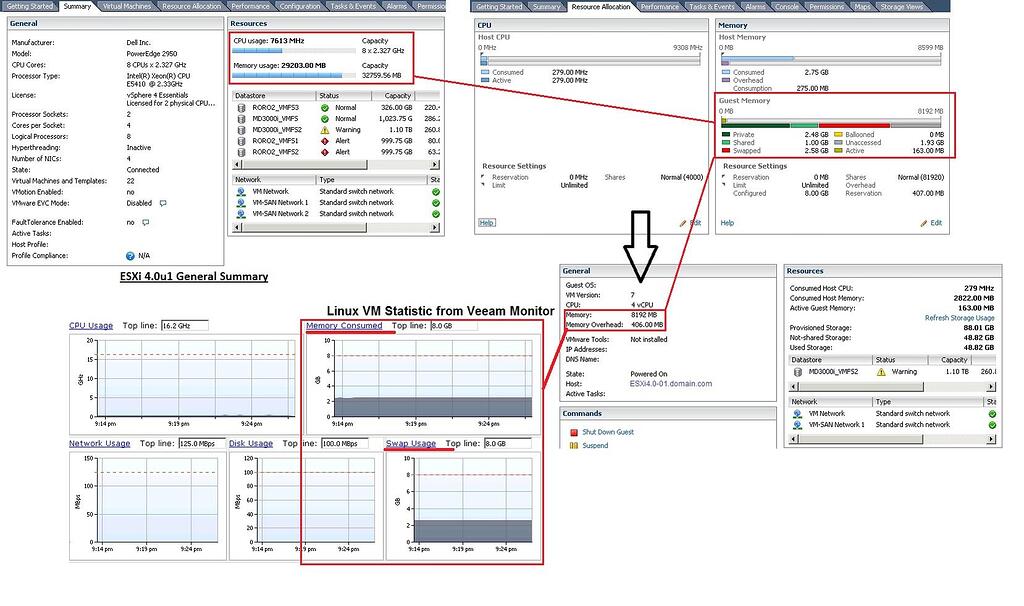Select the RORO2_VMFS3 datastore icon

click(241, 107)
